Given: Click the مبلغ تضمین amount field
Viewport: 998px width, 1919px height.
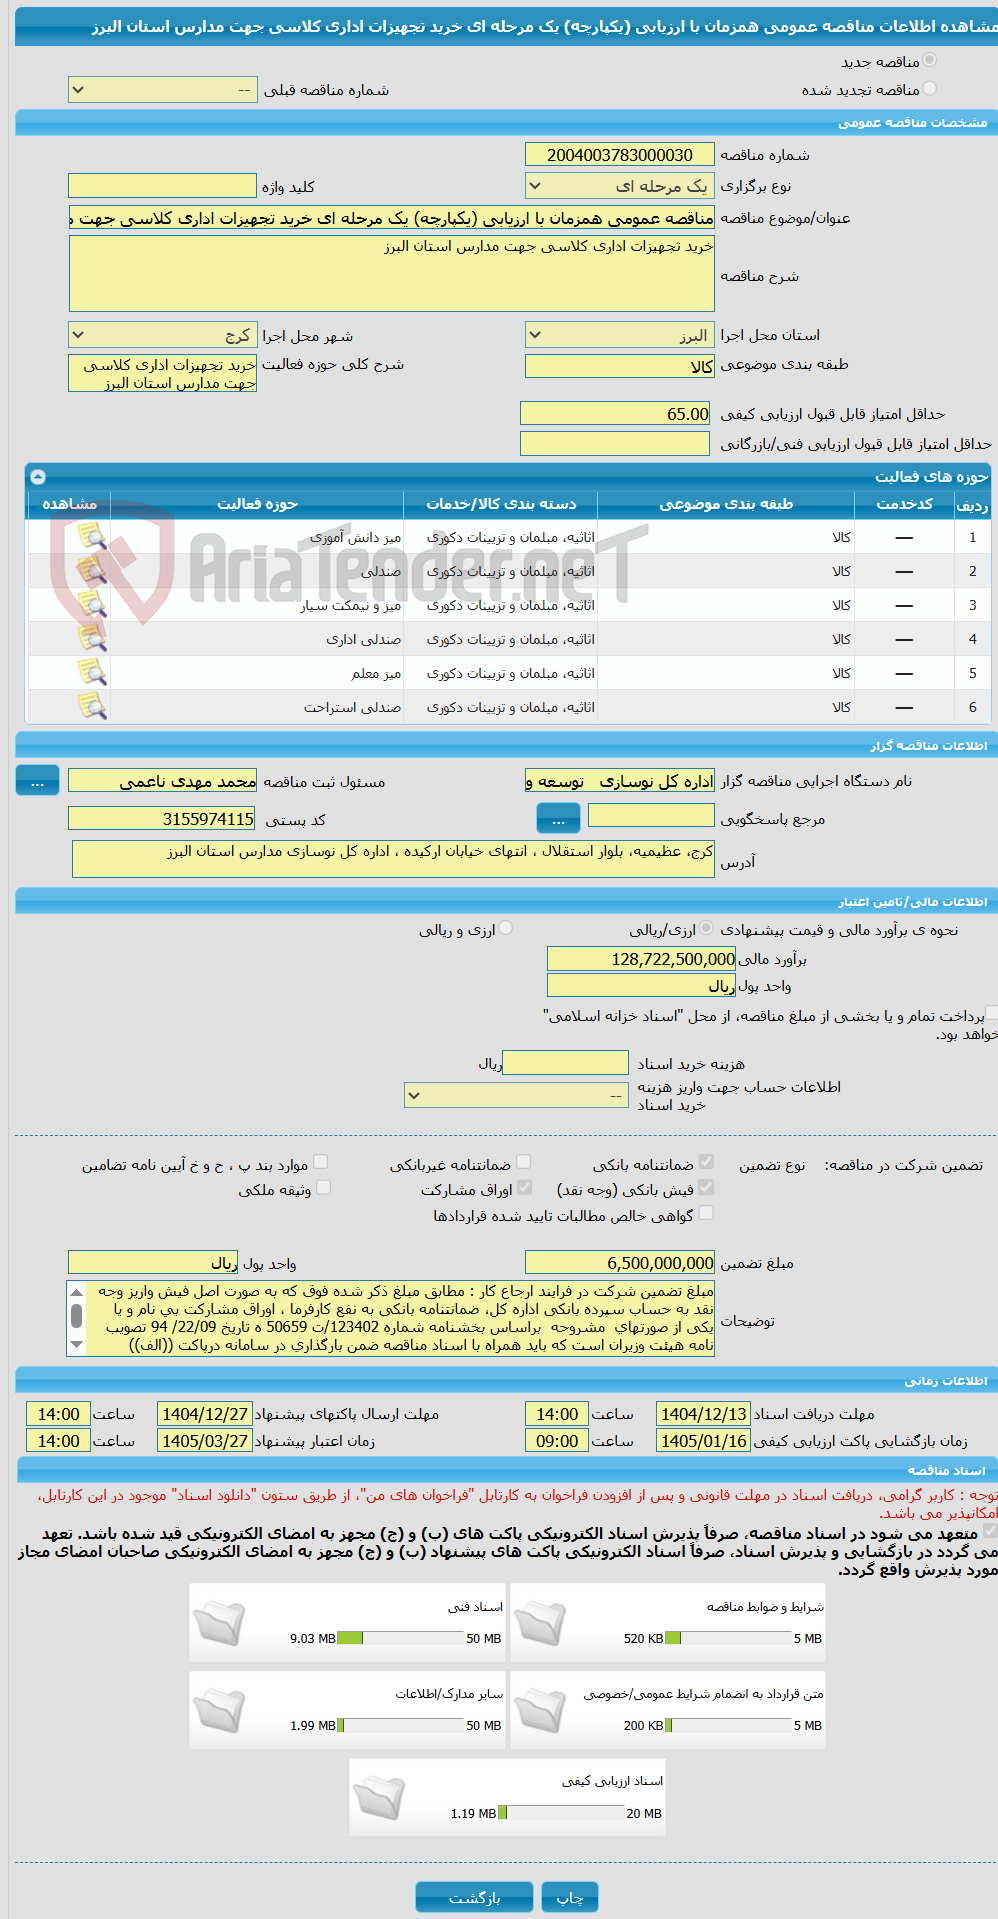Looking at the screenshot, I should 620,1263.
